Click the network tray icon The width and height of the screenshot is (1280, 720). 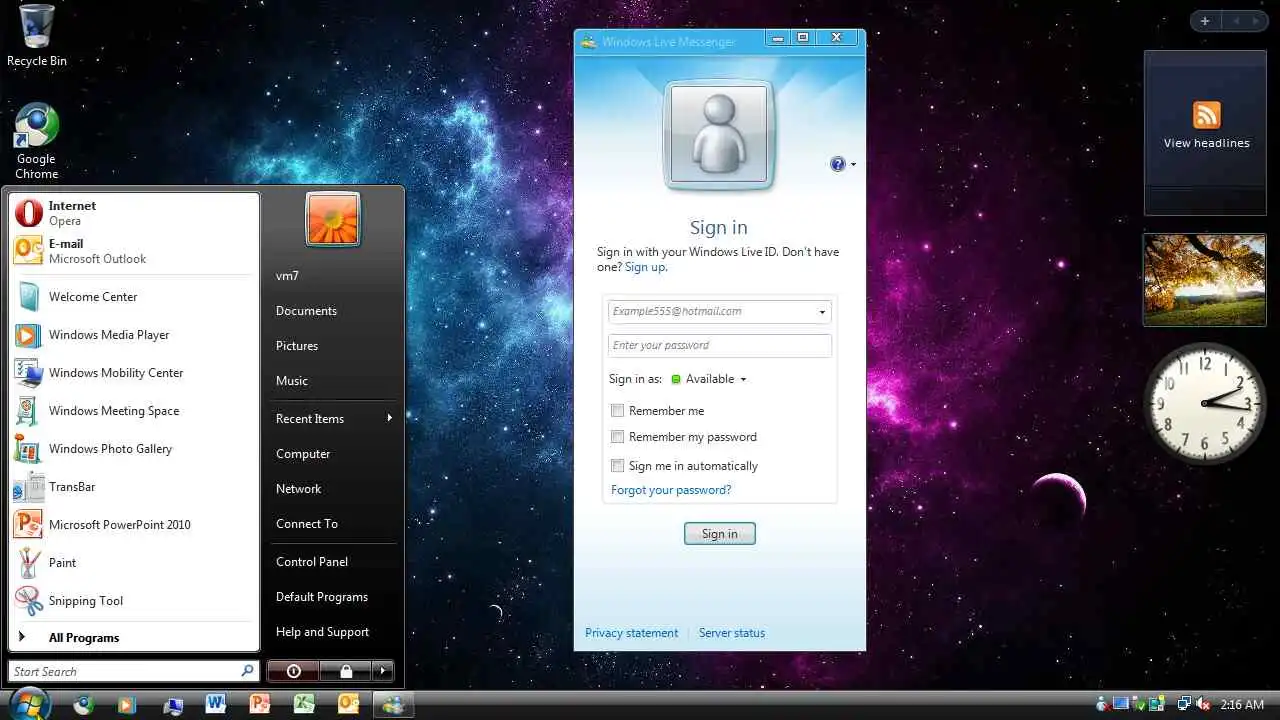coord(1183,705)
